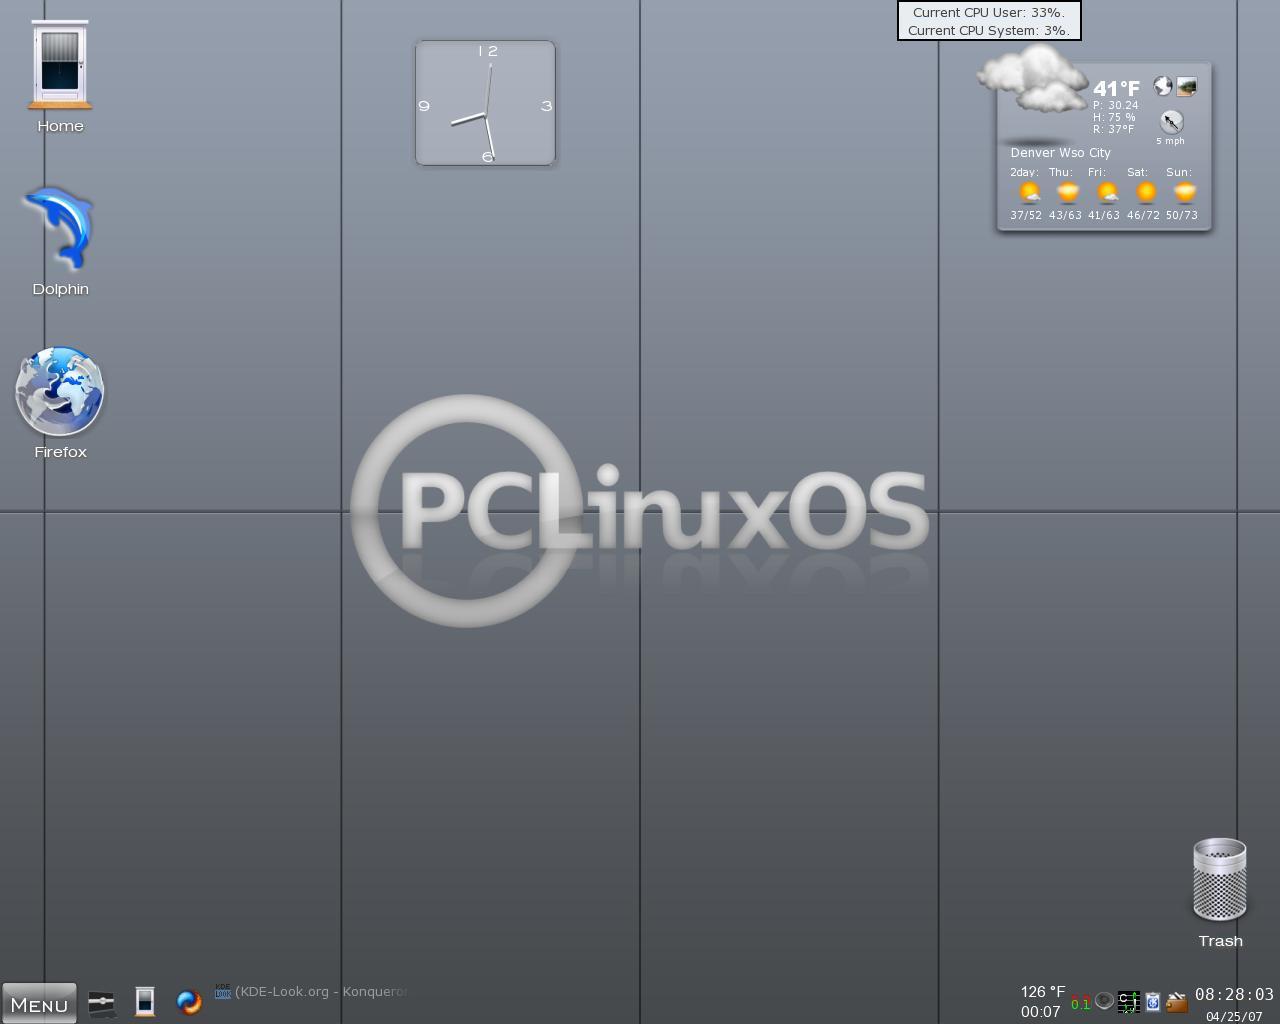This screenshot has width=1280, height=1024.
Task: Click the landscape picture icon in weather widget
Action: pos(1186,87)
